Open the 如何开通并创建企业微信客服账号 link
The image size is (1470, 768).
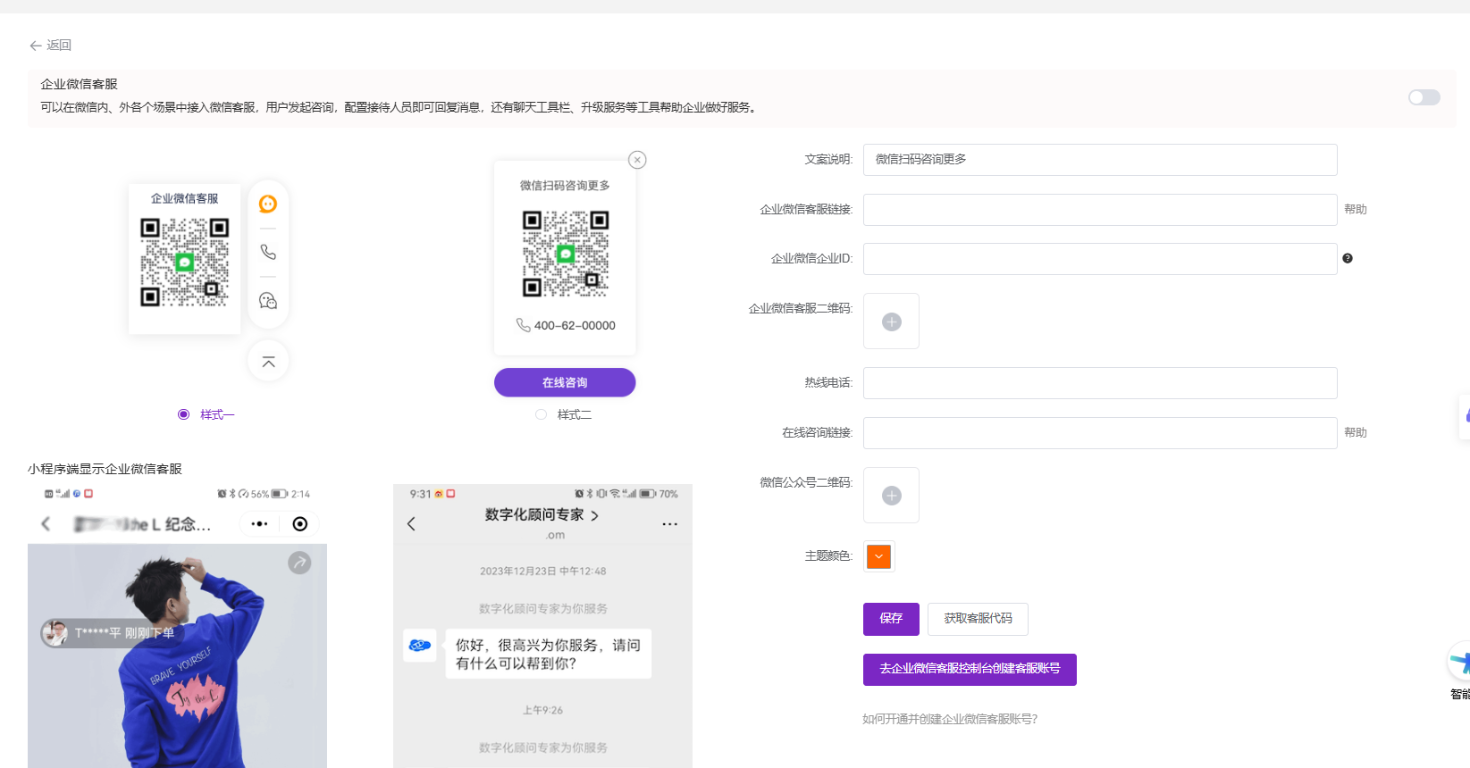(x=949, y=718)
